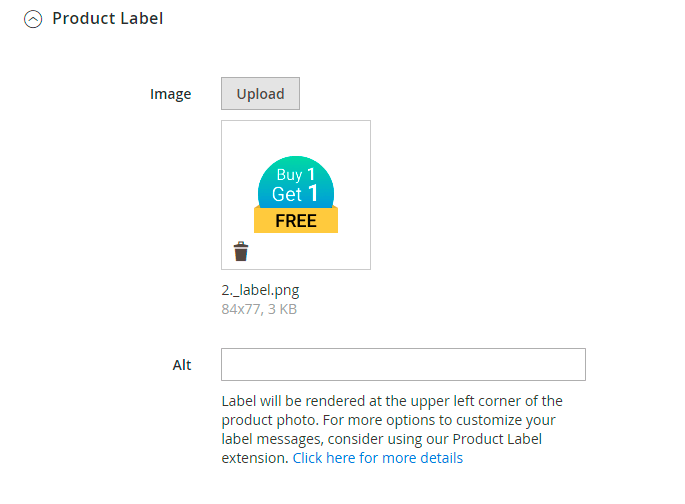
Task: Click the 84x77, 3 KB size text
Action: coord(259,309)
